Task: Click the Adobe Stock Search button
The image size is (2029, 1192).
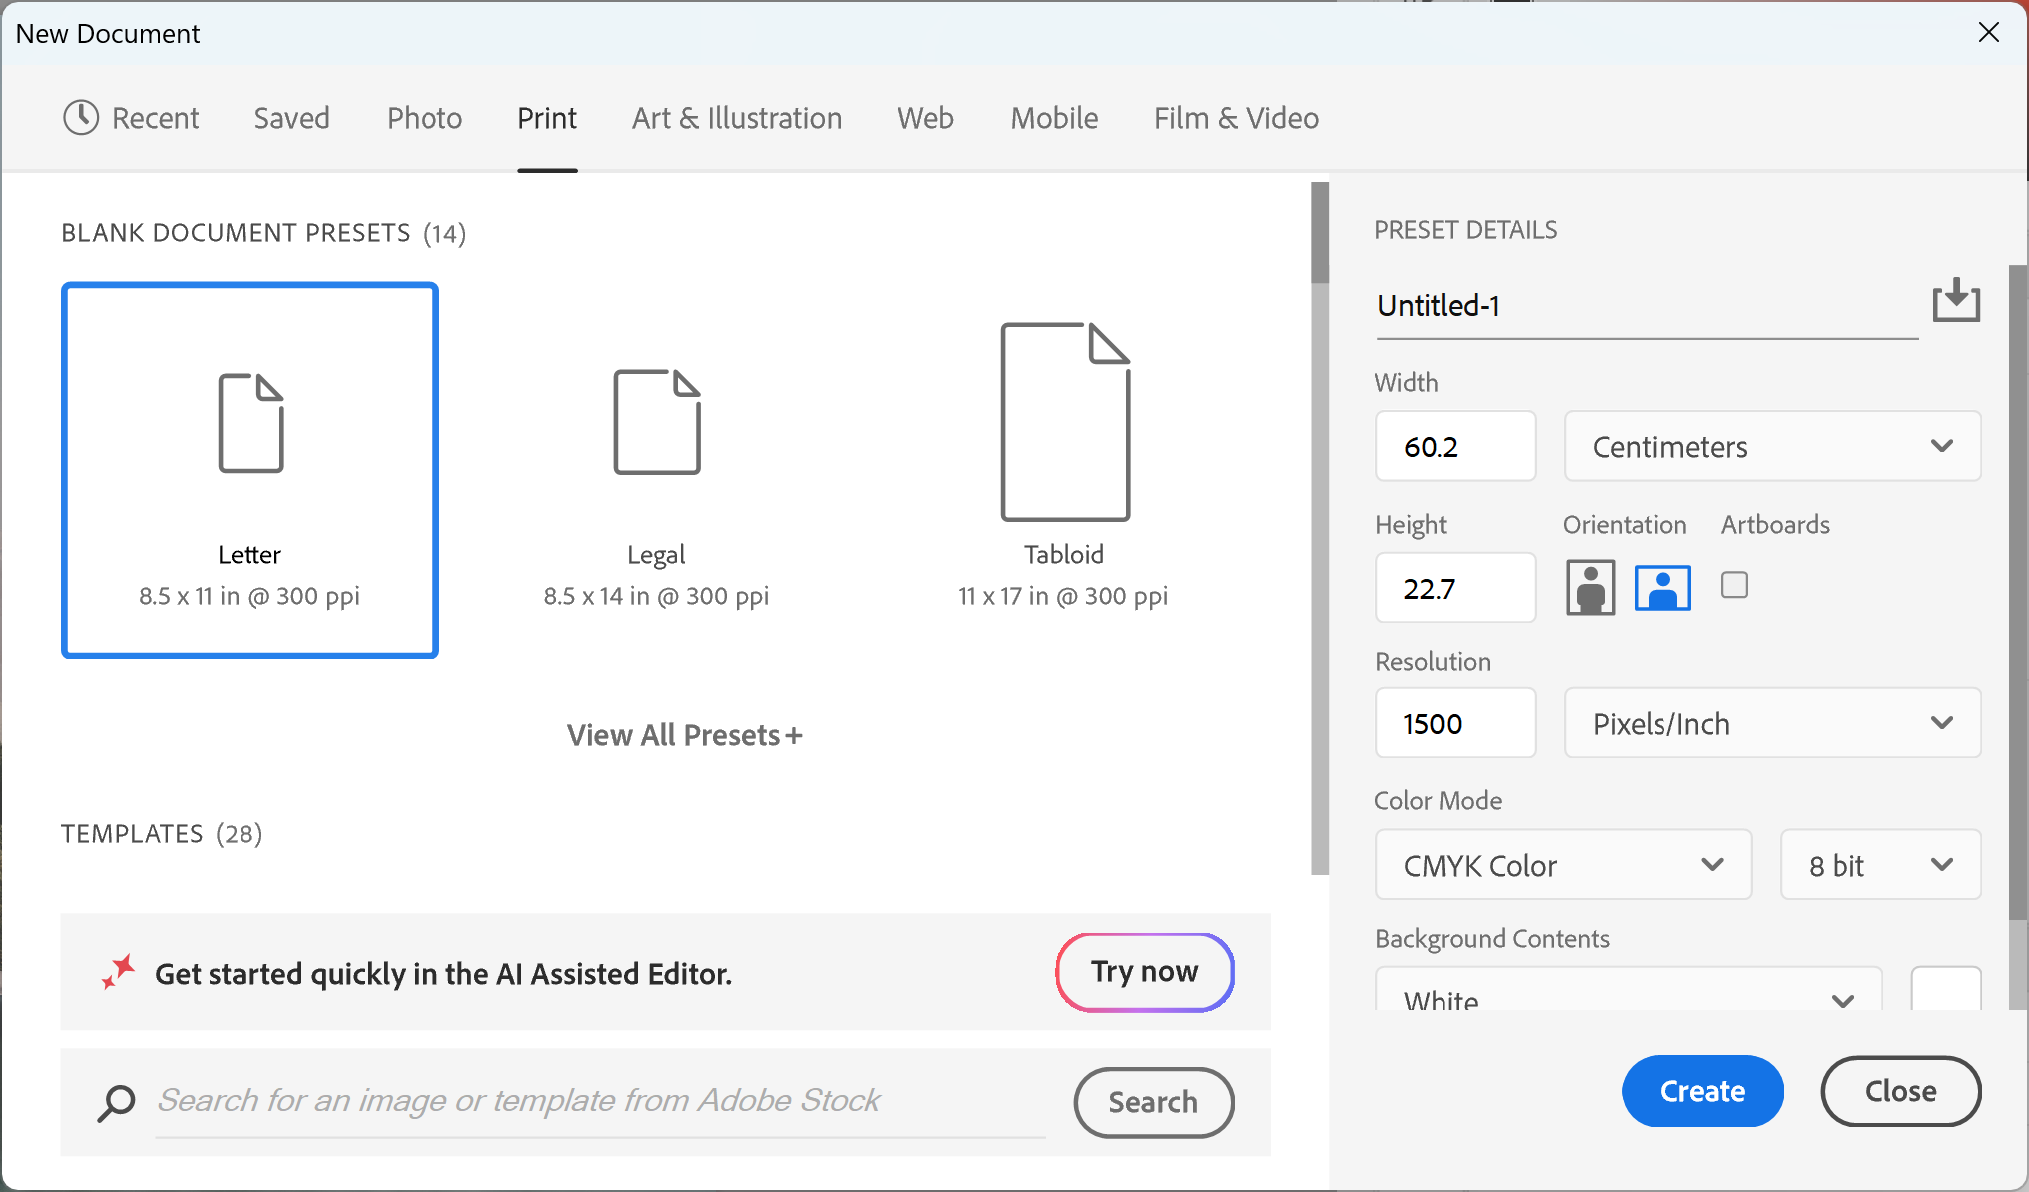Action: (x=1154, y=1102)
